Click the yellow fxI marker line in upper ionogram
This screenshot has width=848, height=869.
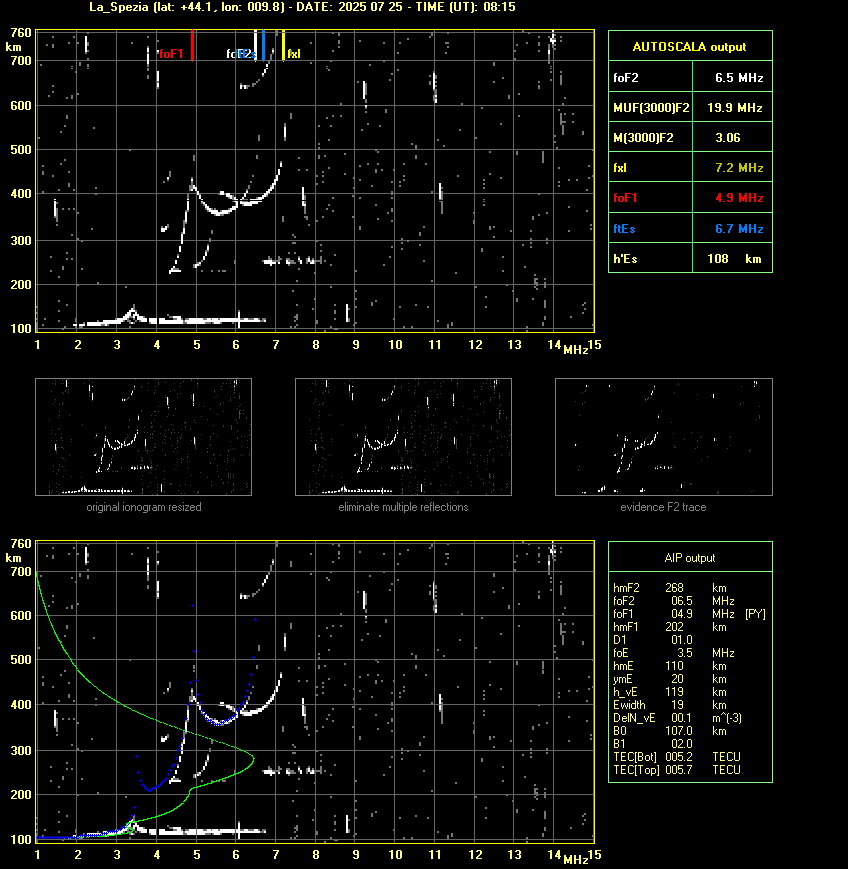284,45
